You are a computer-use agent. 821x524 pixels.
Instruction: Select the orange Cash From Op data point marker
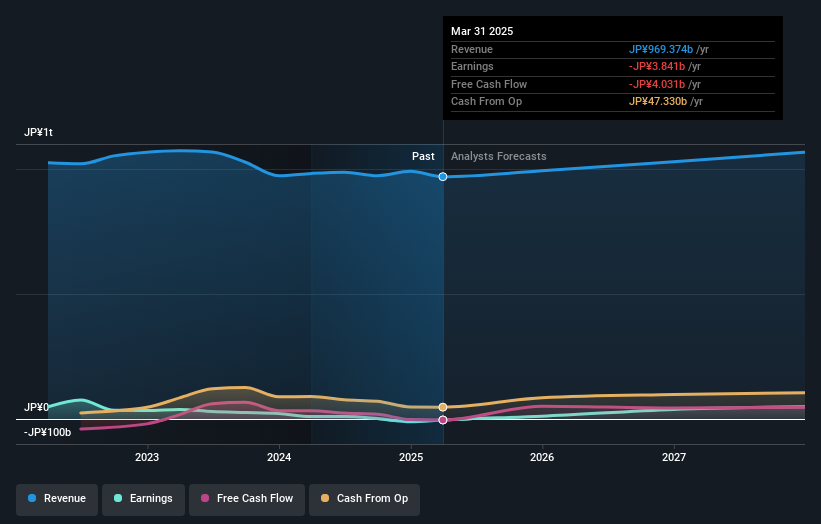click(443, 407)
